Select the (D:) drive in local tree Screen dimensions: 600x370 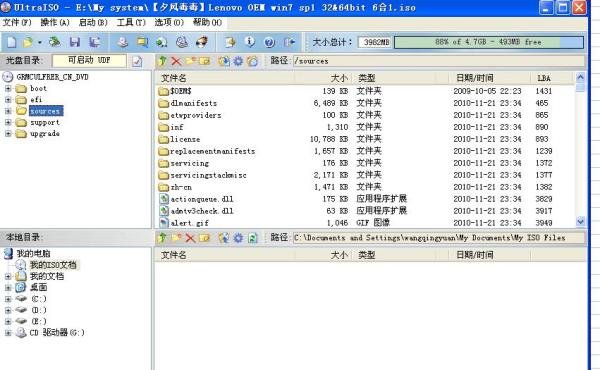point(39,310)
